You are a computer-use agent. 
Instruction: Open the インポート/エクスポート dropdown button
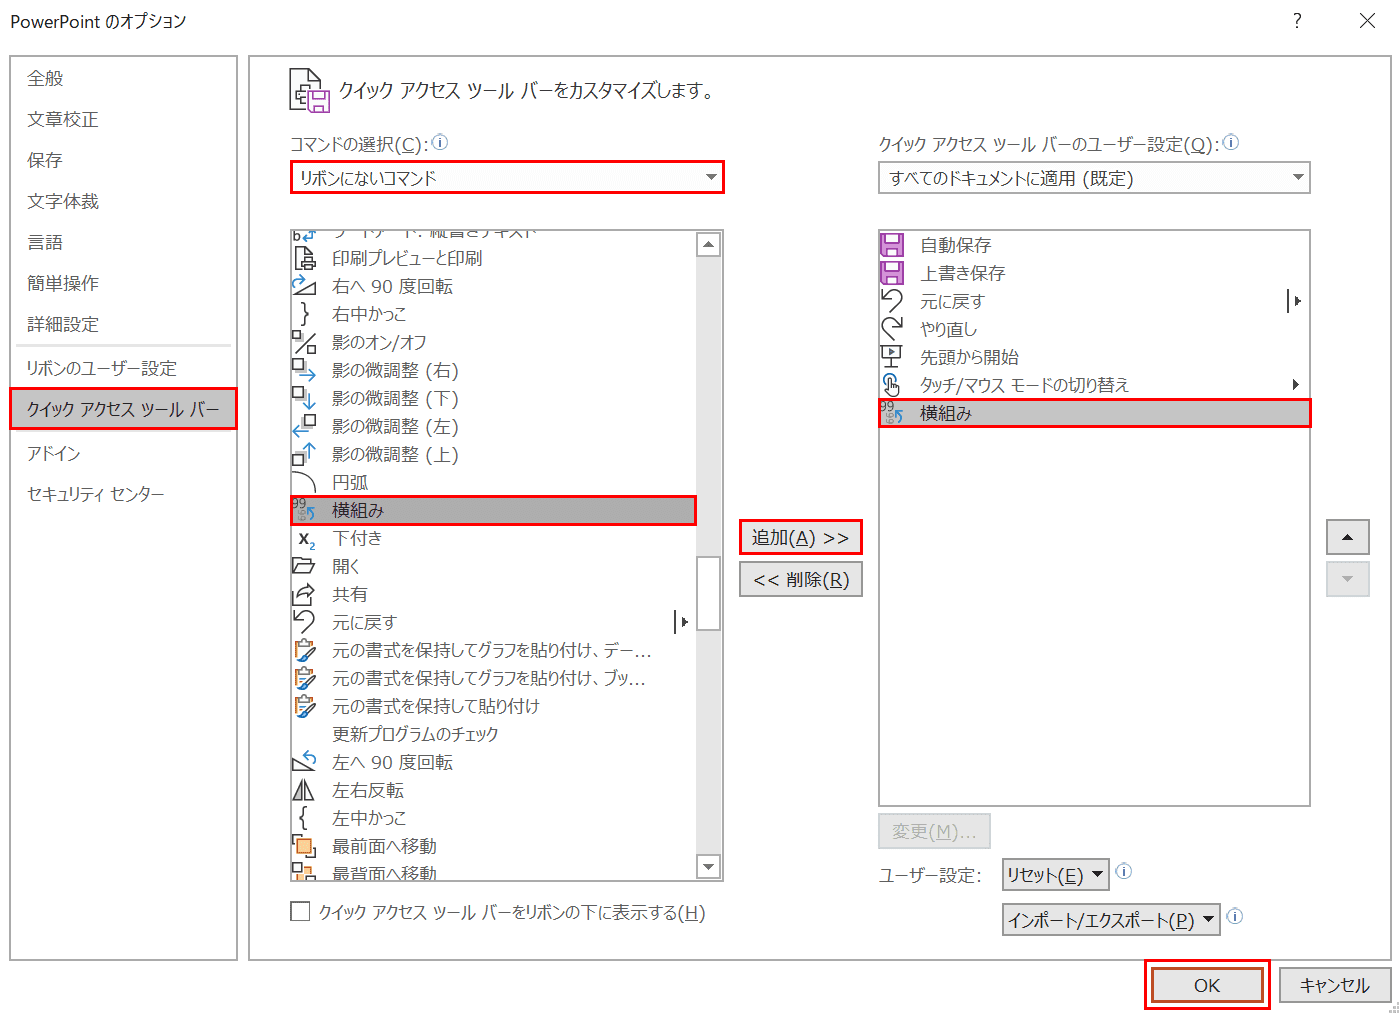tap(1111, 920)
